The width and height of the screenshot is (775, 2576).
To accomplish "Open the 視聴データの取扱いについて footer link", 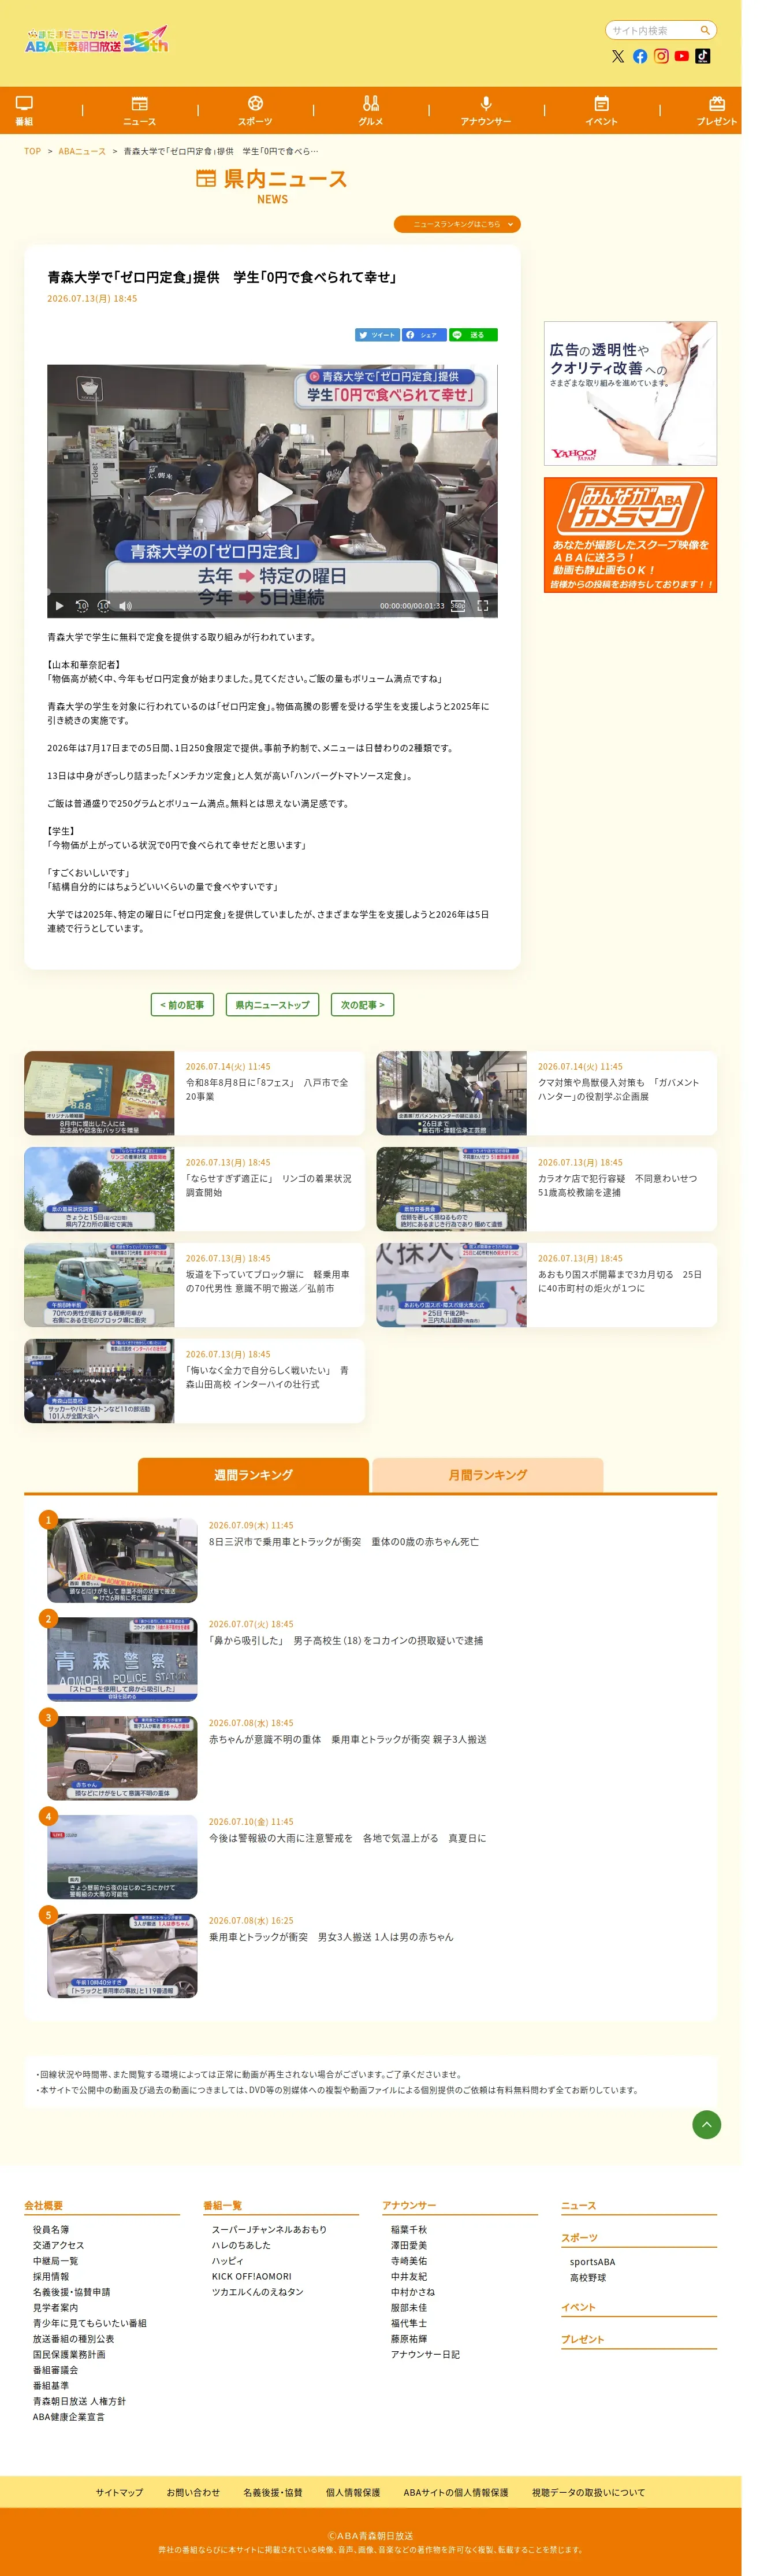I will pyautogui.click(x=588, y=2493).
